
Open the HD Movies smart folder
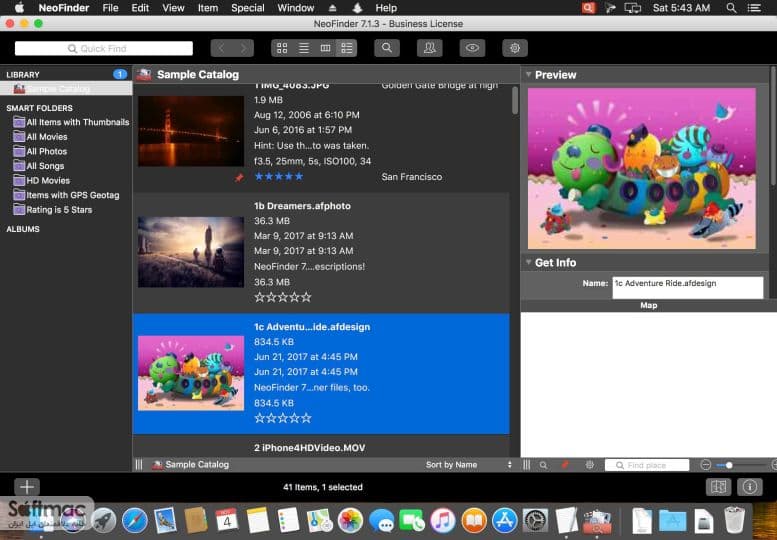coord(42,180)
